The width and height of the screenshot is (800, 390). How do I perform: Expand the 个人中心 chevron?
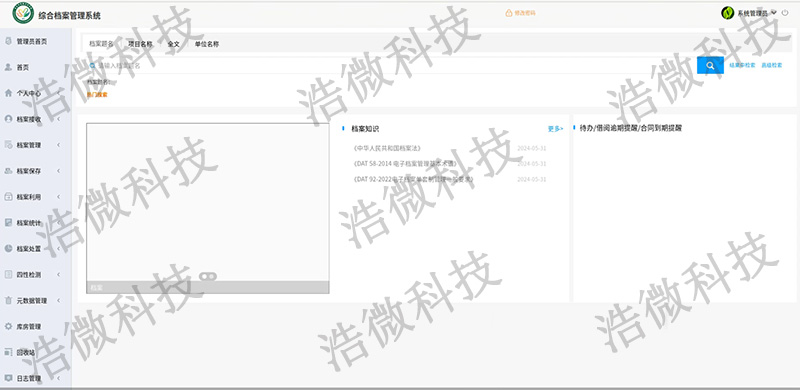click(x=58, y=93)
